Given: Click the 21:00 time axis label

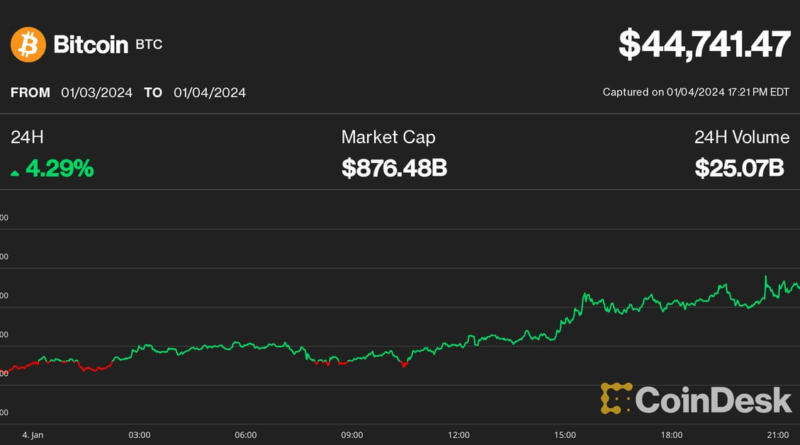Looking at the screenshot, I should (x=779, y=435).
